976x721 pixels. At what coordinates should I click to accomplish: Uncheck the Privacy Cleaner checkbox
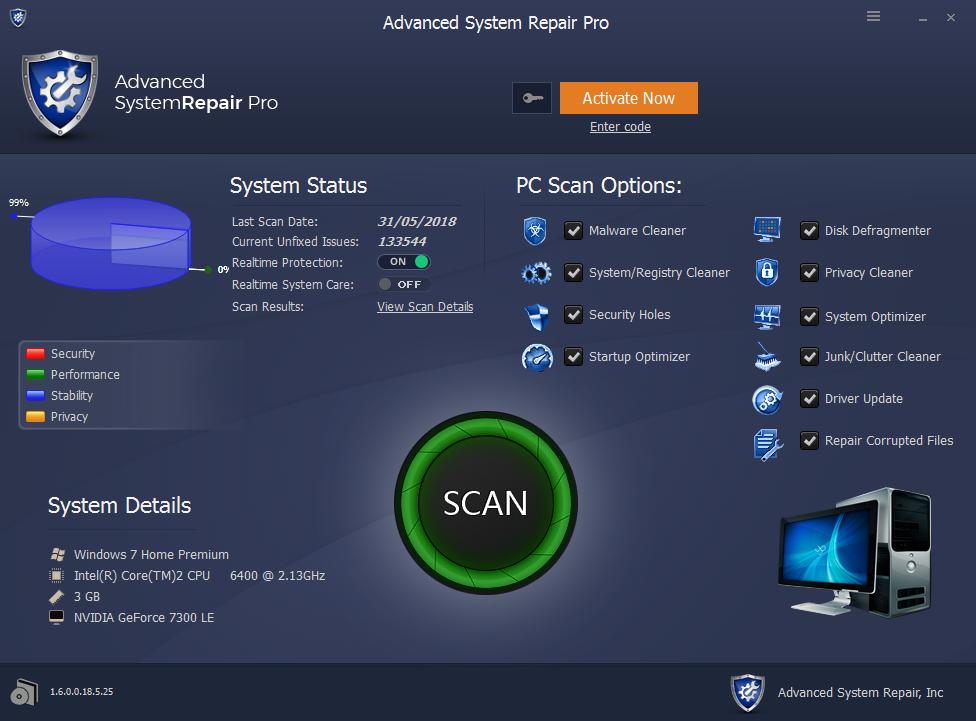pos(809,273)
